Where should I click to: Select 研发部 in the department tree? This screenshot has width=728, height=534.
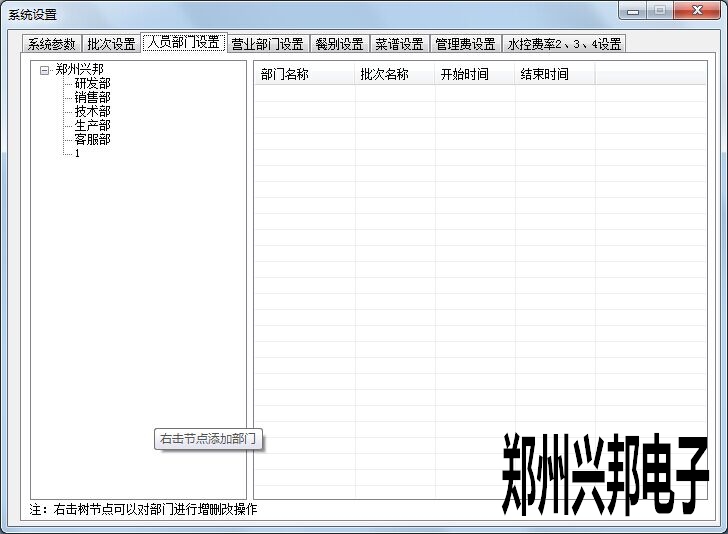[x=92, y=84]
